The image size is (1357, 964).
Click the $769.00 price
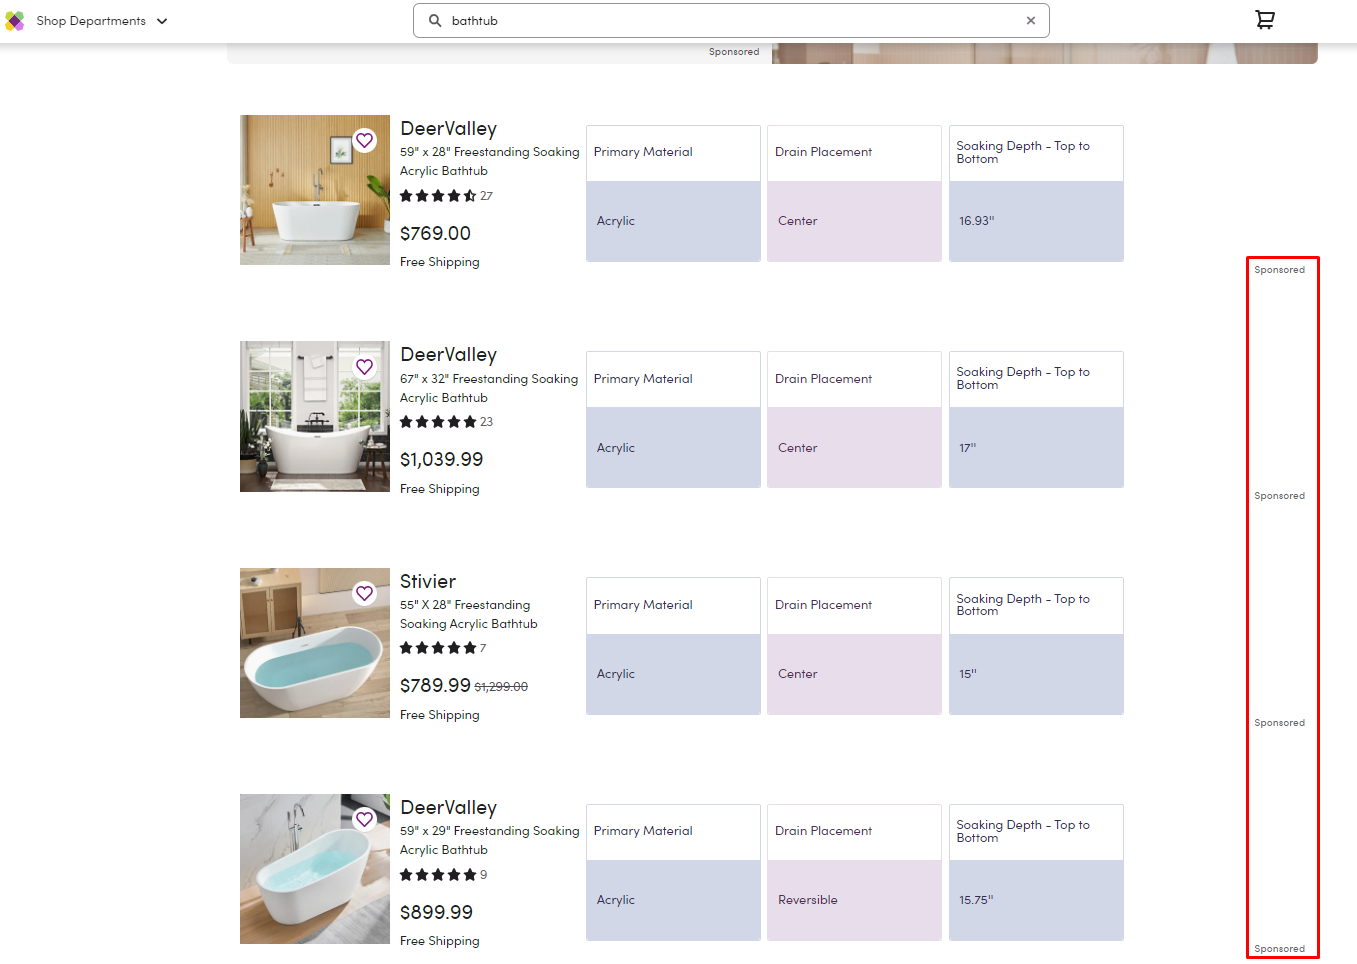coord(435,233)
